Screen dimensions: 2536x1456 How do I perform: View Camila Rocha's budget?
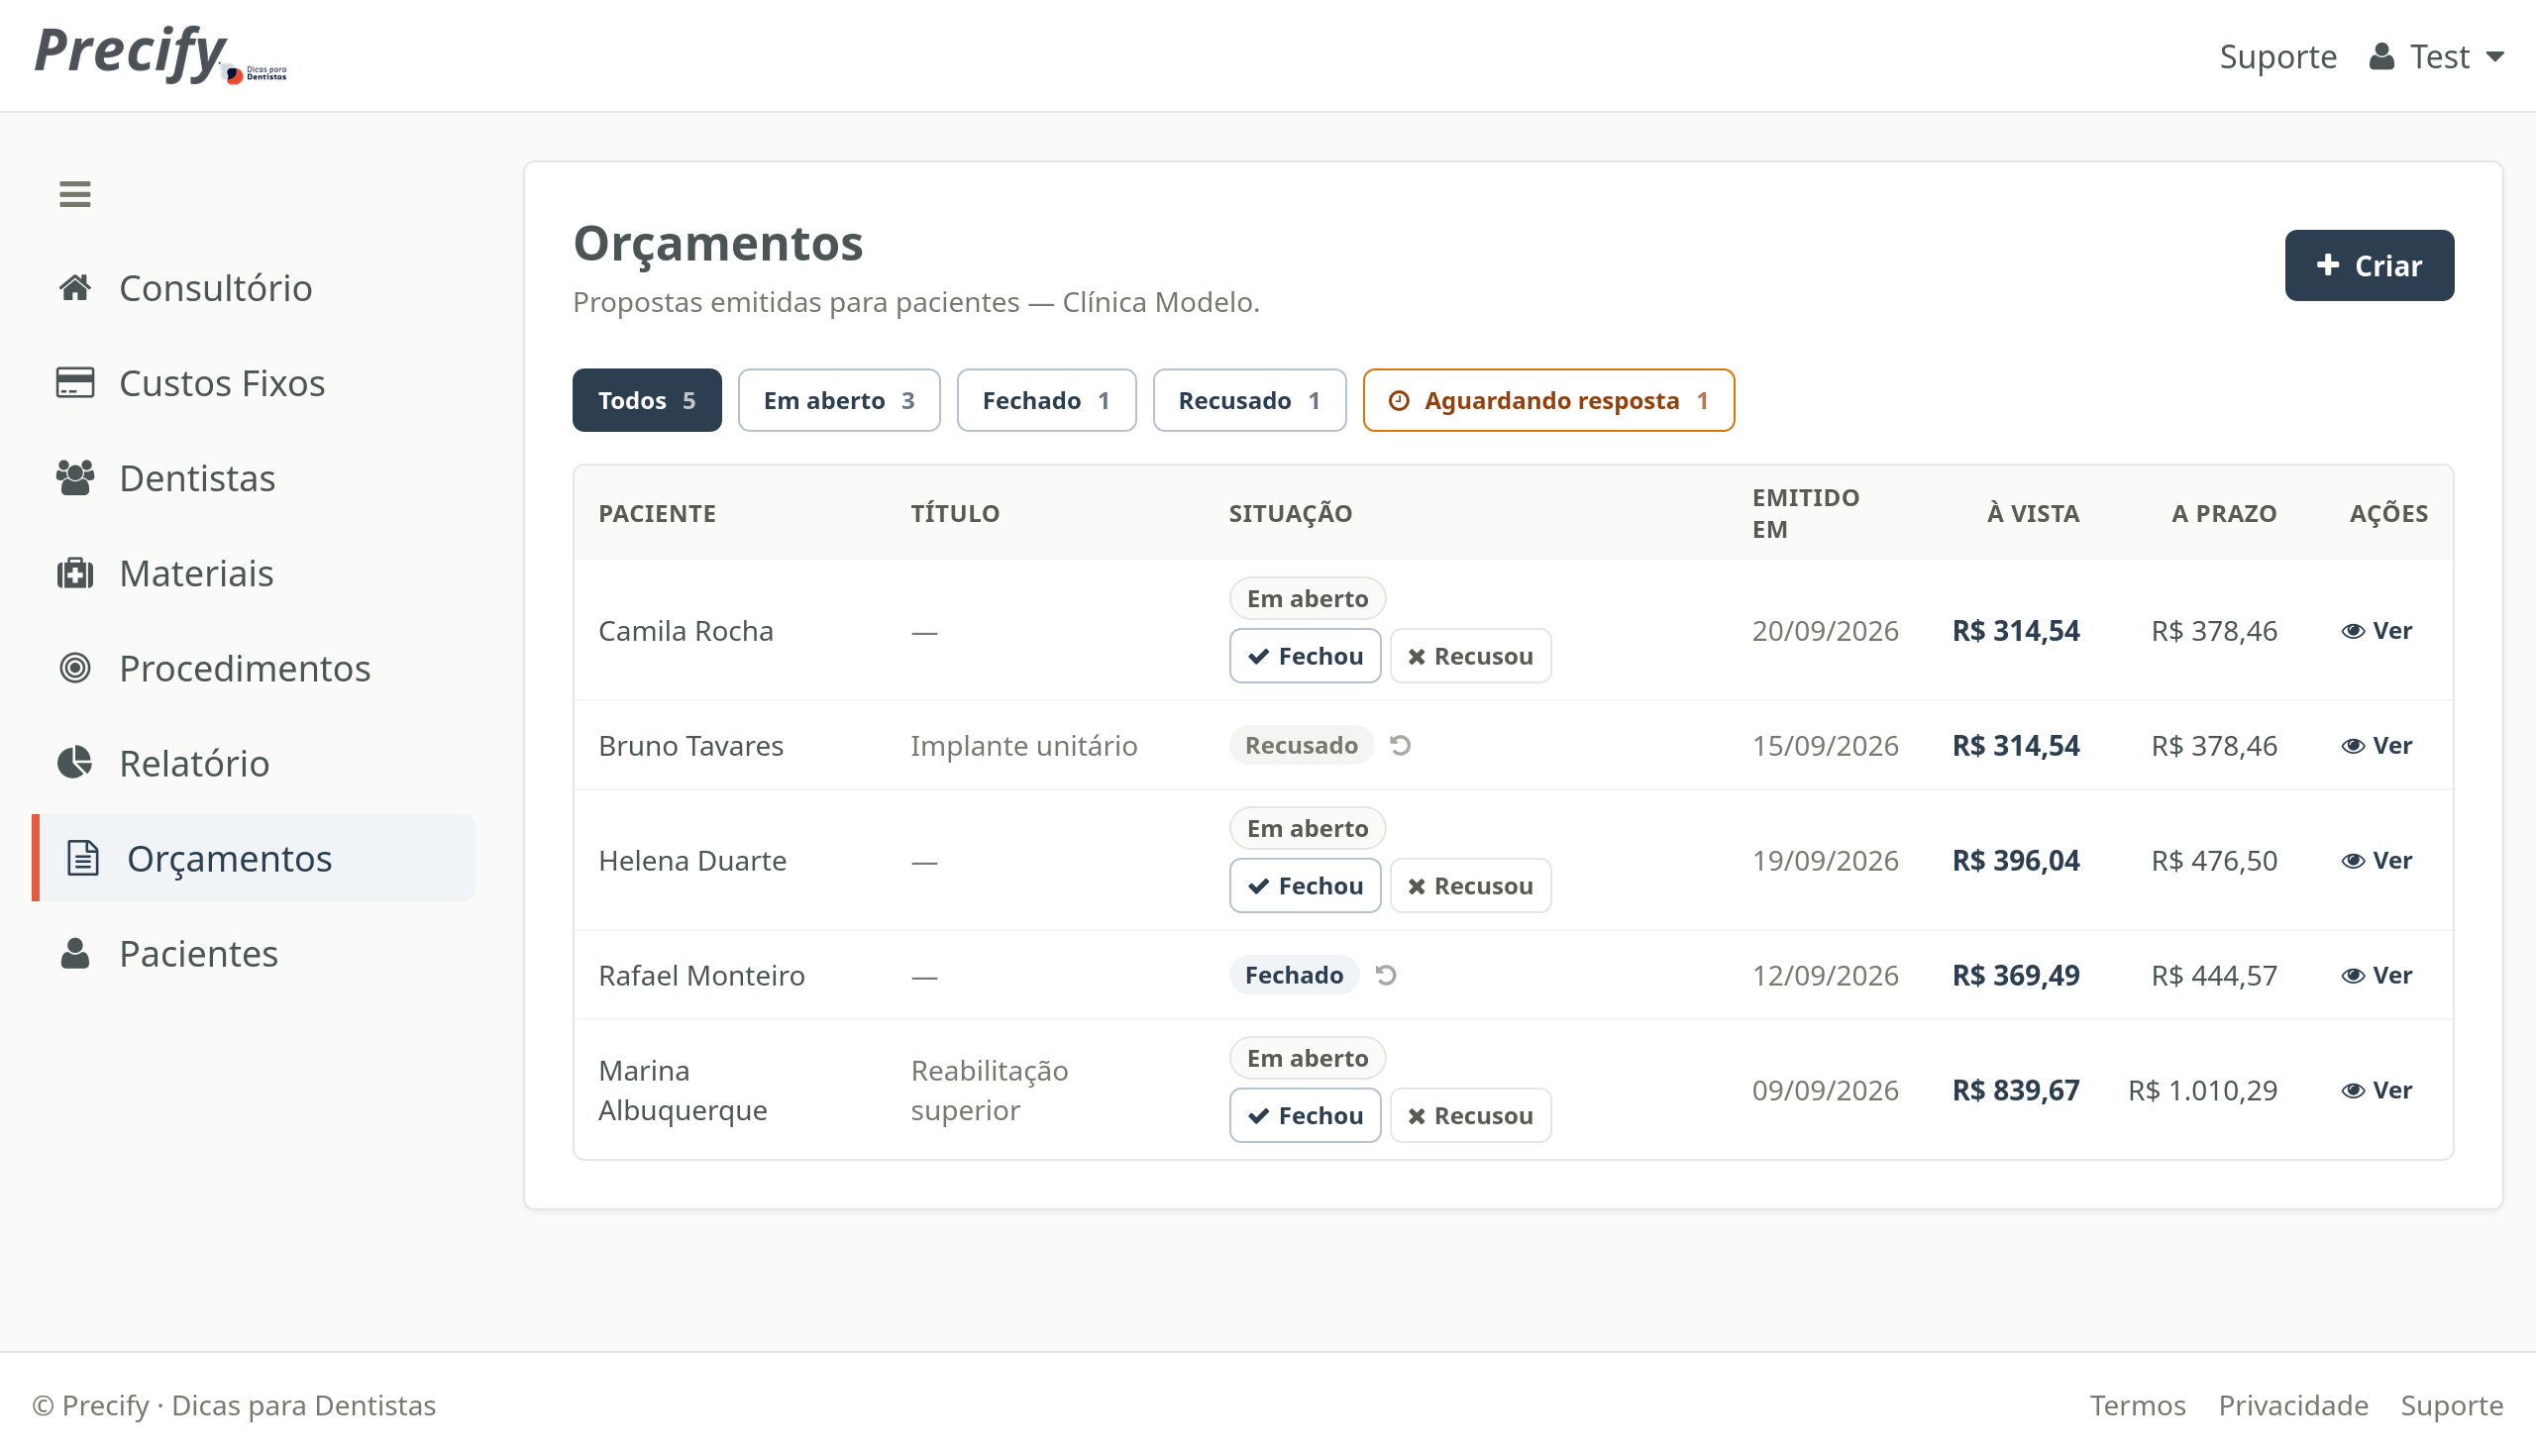(2376, 630)
